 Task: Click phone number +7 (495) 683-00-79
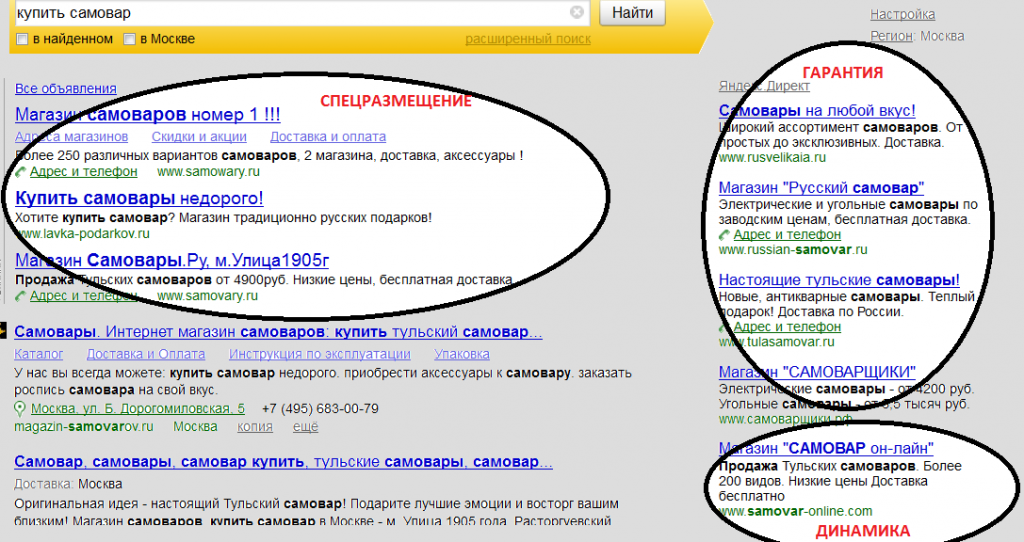320,409
